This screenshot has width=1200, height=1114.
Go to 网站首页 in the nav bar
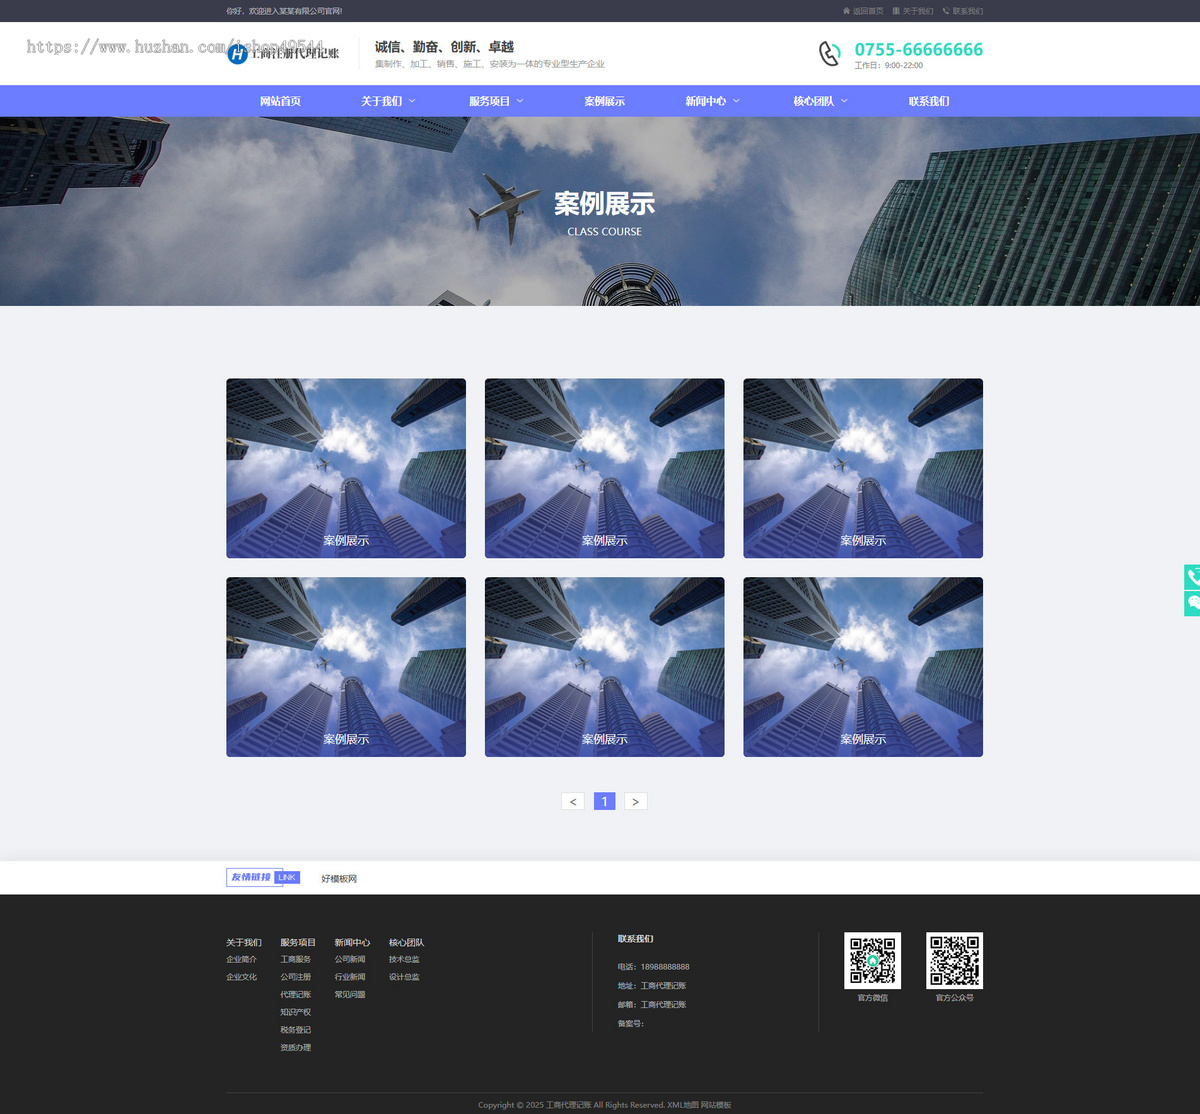point(280,101)
